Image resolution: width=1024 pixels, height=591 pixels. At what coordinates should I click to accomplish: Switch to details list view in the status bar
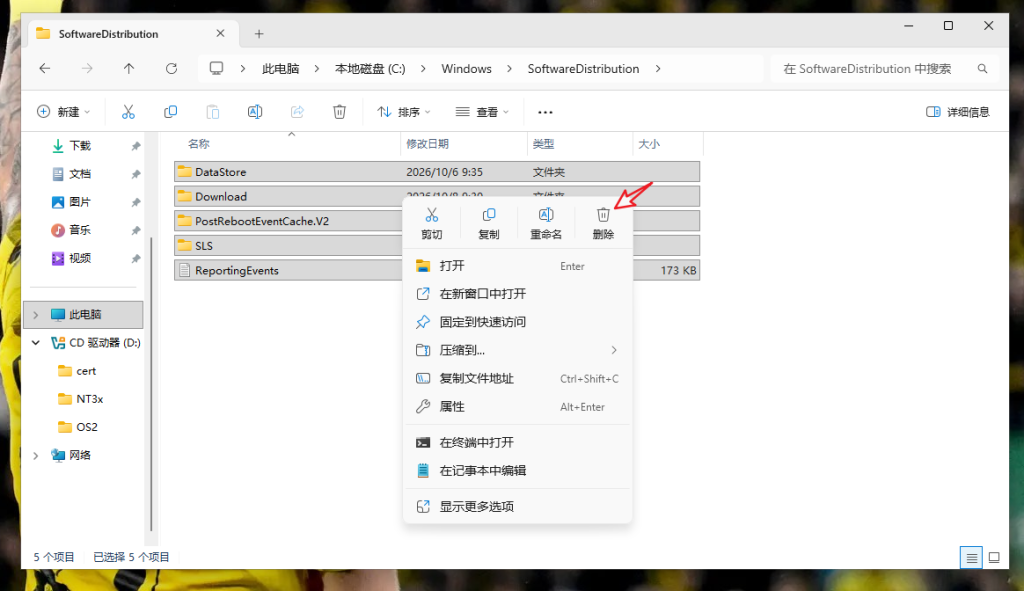pyautogui.click(x=971, y=558)
